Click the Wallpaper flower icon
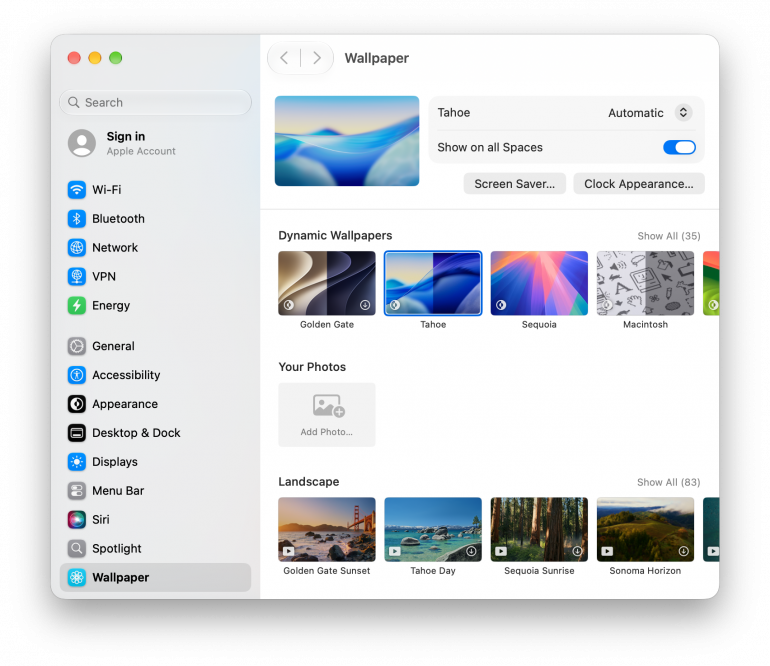This screenshot has width=770, height=666. 77,578
